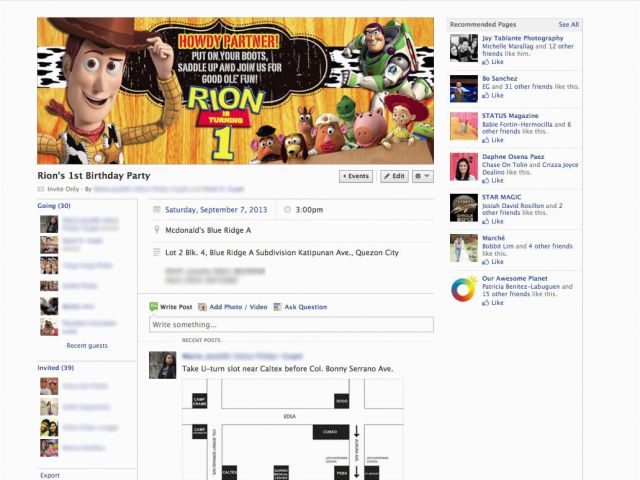This screenshot has width=640, height=480.
Task: Click Josiah David Rosillon friend link
Action: (513, 205)
